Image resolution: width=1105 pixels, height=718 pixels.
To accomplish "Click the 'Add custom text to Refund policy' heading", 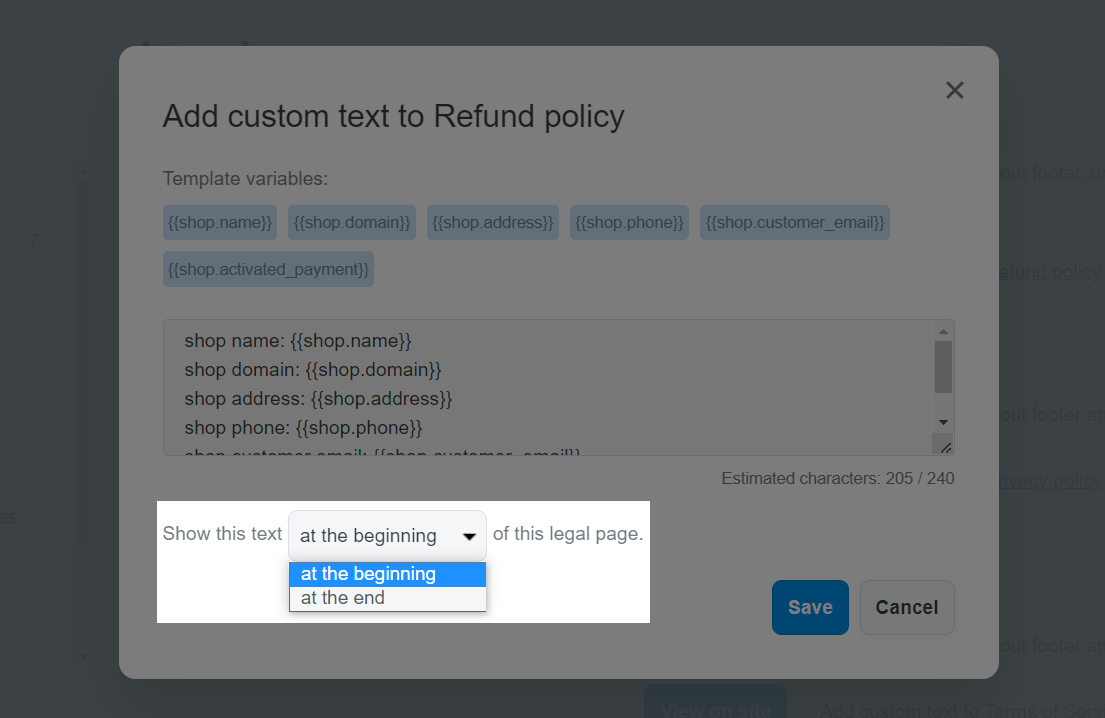I will tap(393, 117).
